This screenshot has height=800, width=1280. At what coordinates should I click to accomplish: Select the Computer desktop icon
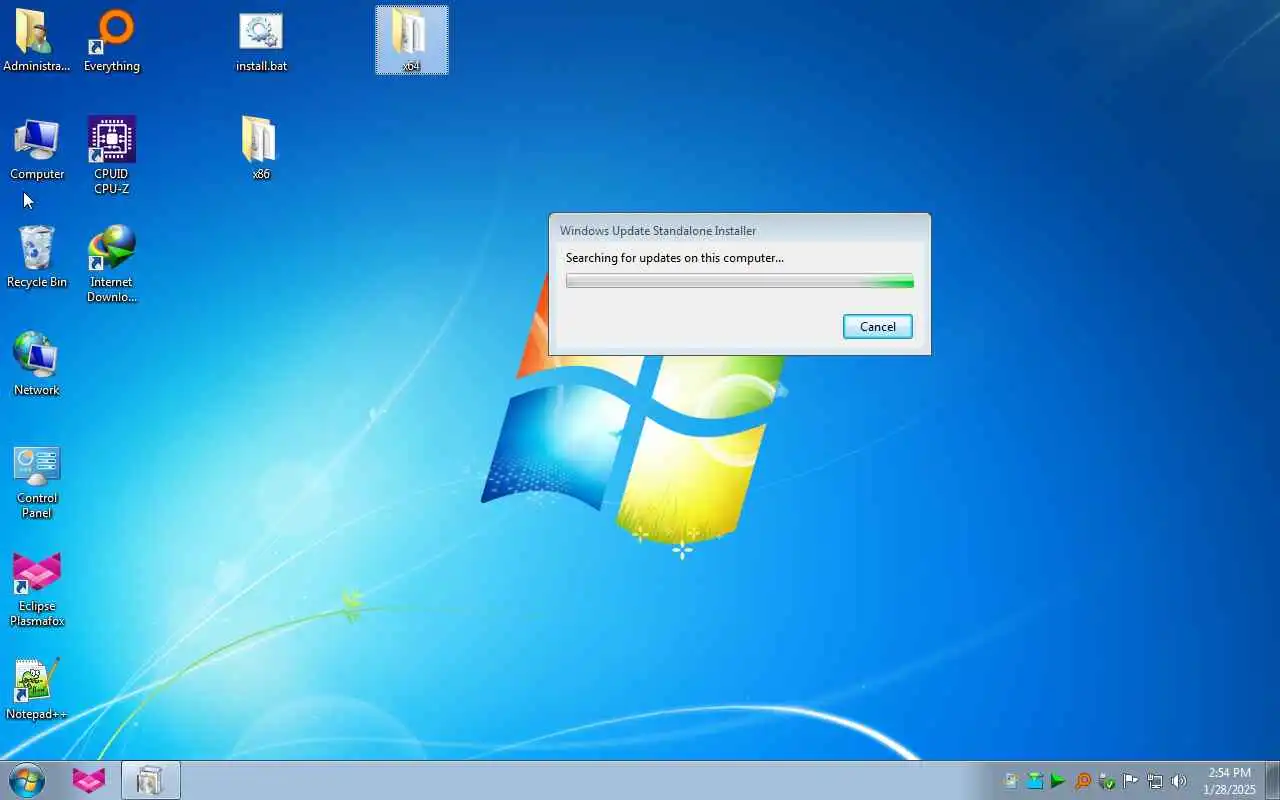coord(37,149)
